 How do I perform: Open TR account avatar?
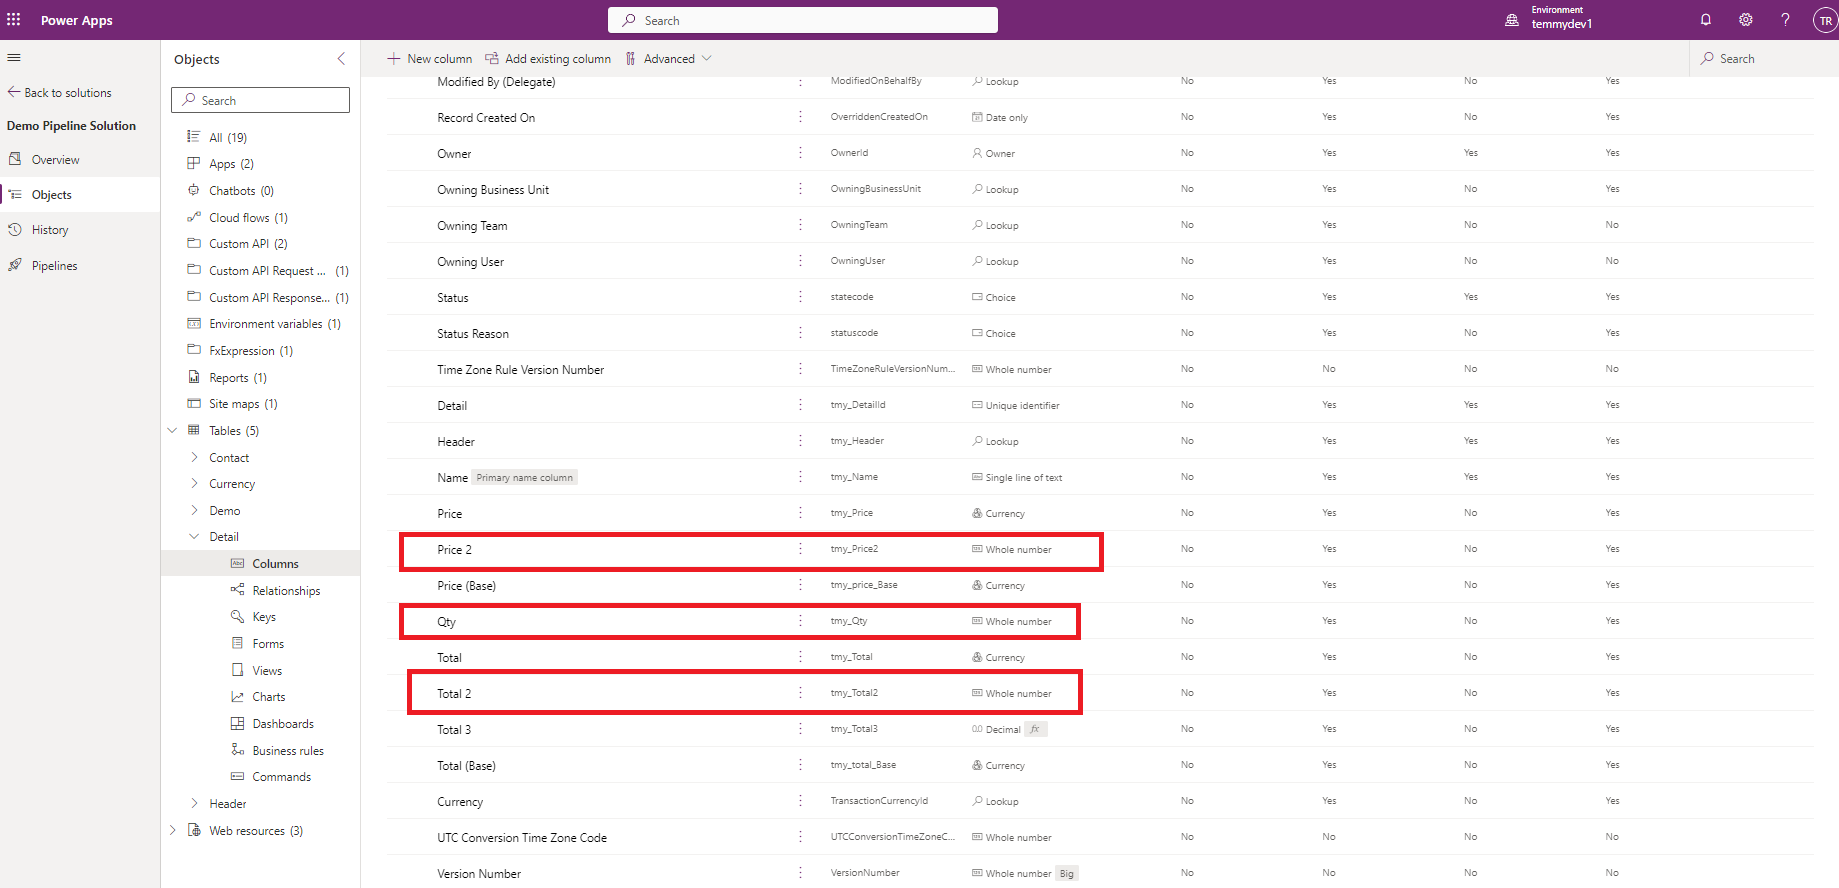tap(1825, 20)
